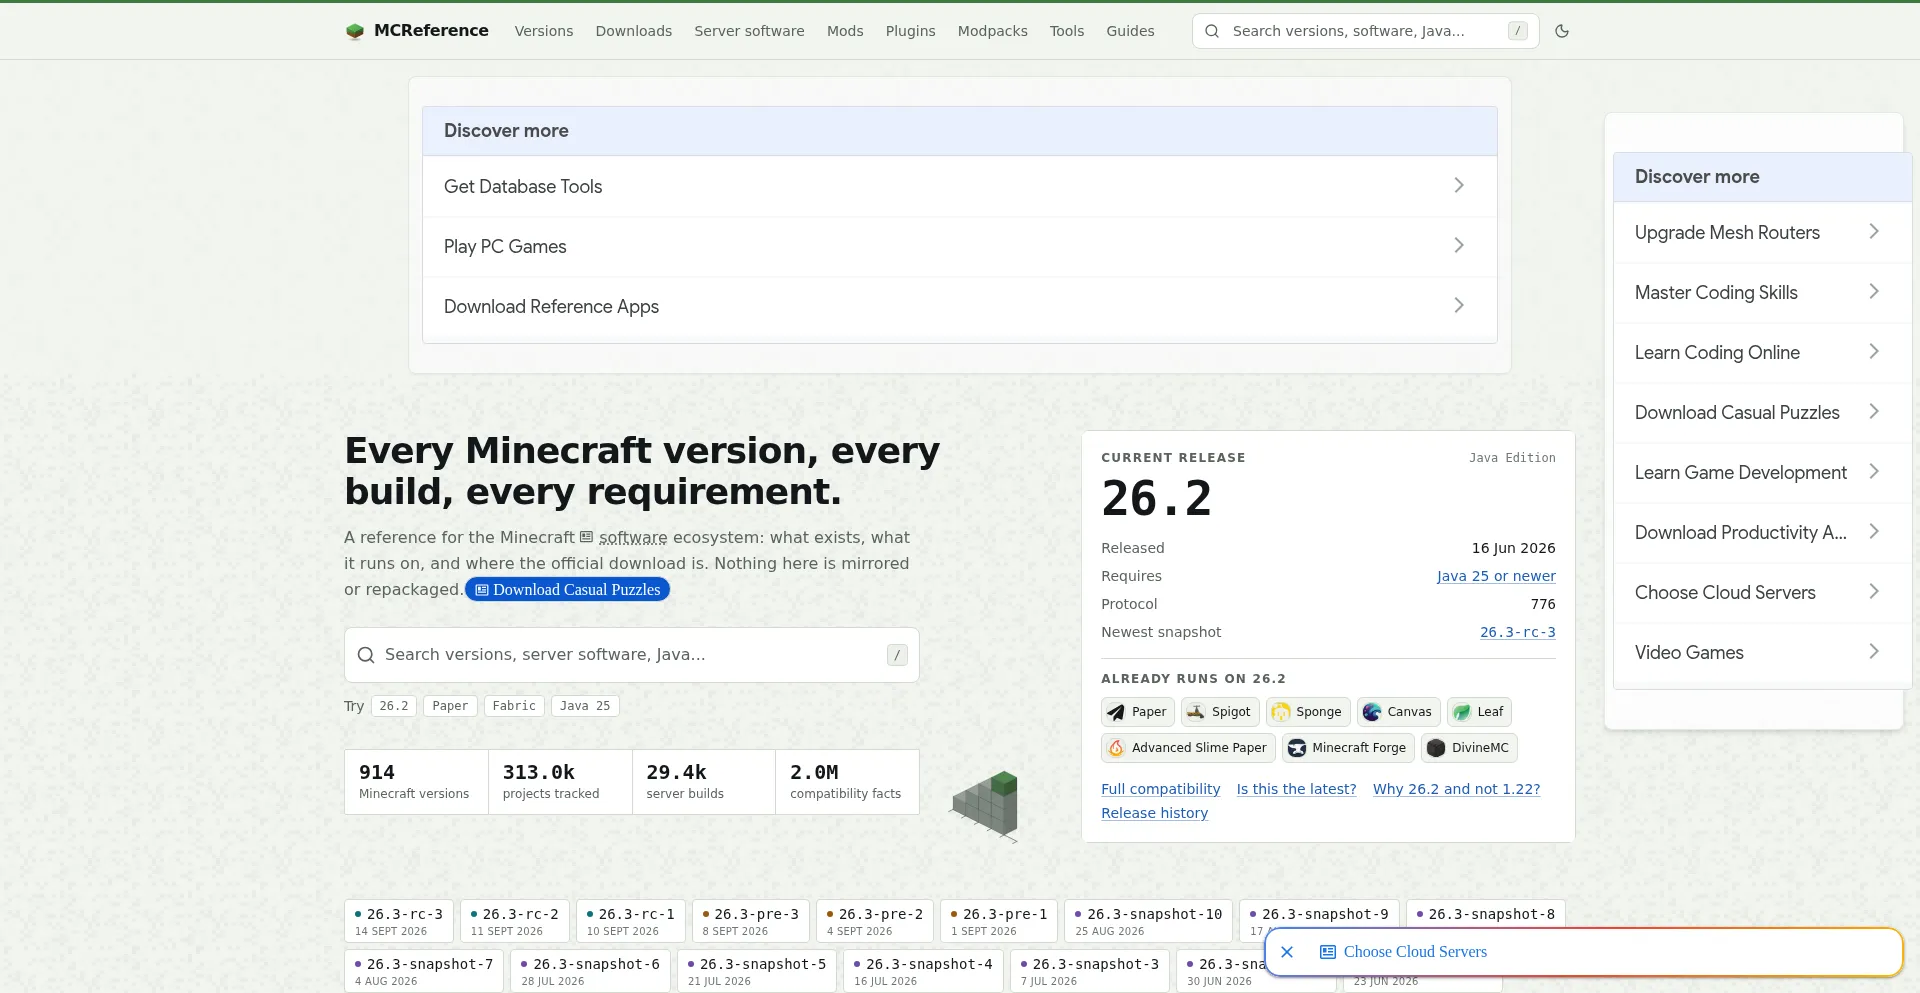Try the Java 25 suggestion chip
Screen dimensions: 1920x993
point(585,706)
